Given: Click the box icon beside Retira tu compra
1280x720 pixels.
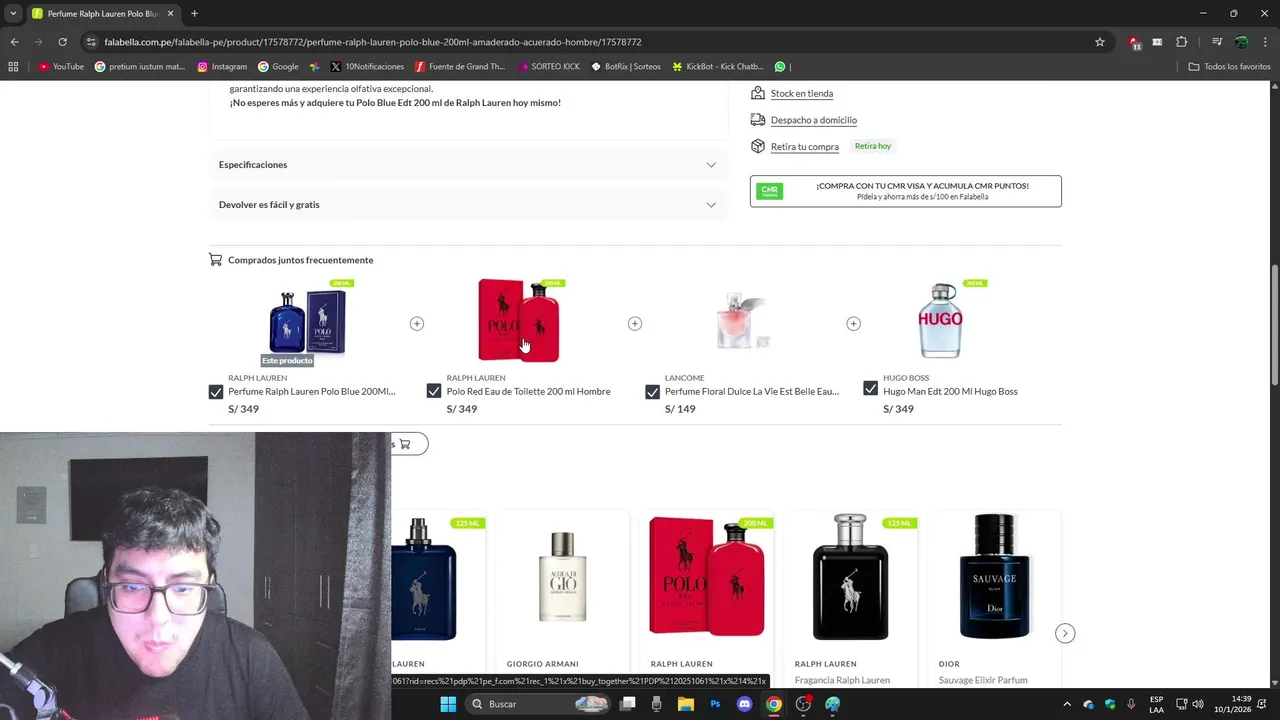Looking at the screenshot, I should (758, 146).
